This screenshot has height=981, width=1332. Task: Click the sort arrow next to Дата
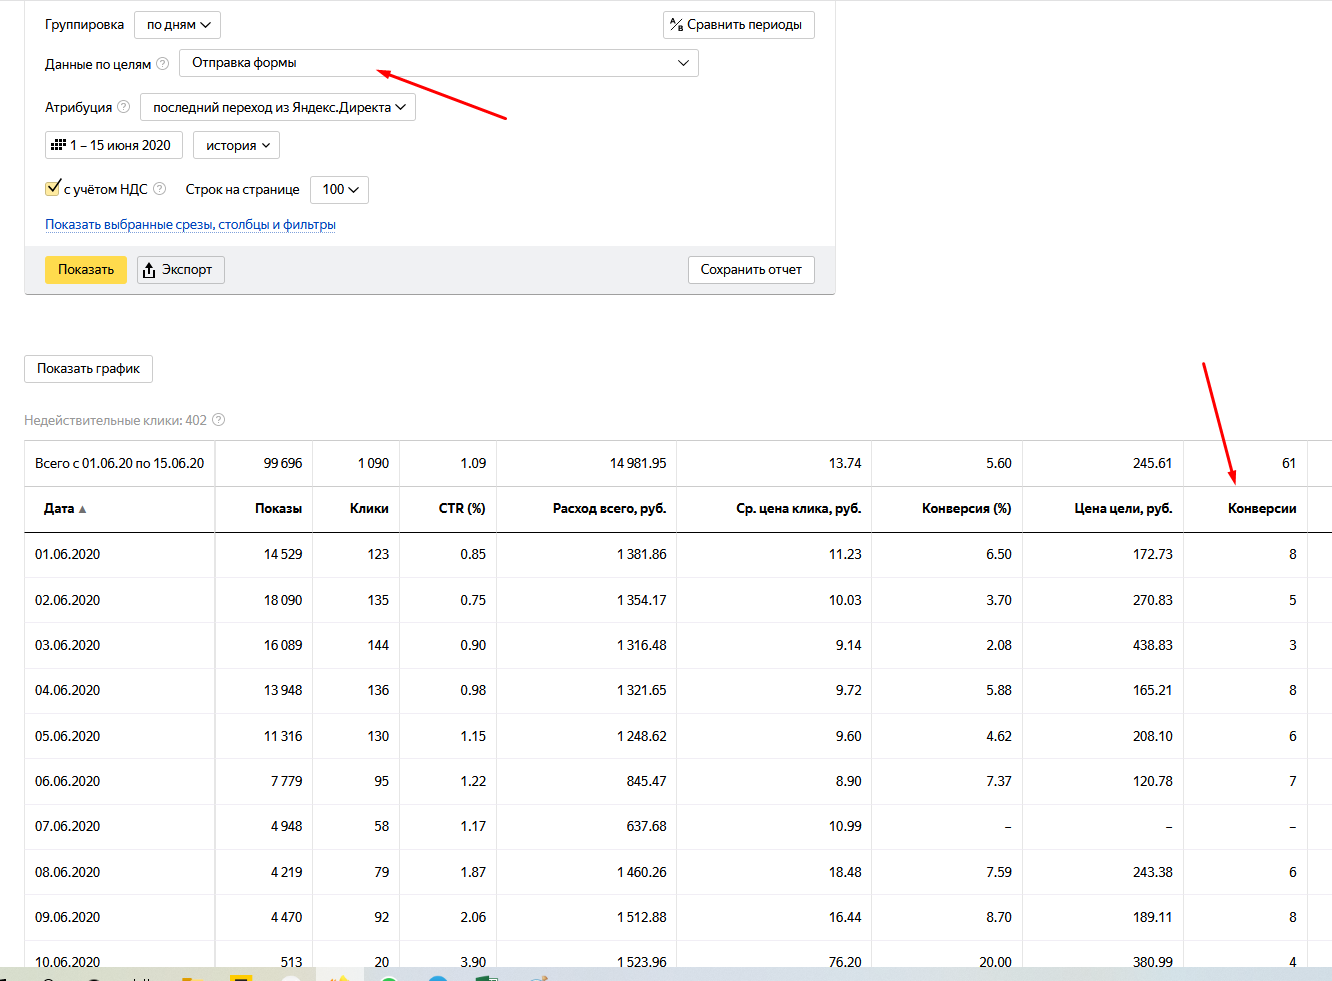coord(82,509)
